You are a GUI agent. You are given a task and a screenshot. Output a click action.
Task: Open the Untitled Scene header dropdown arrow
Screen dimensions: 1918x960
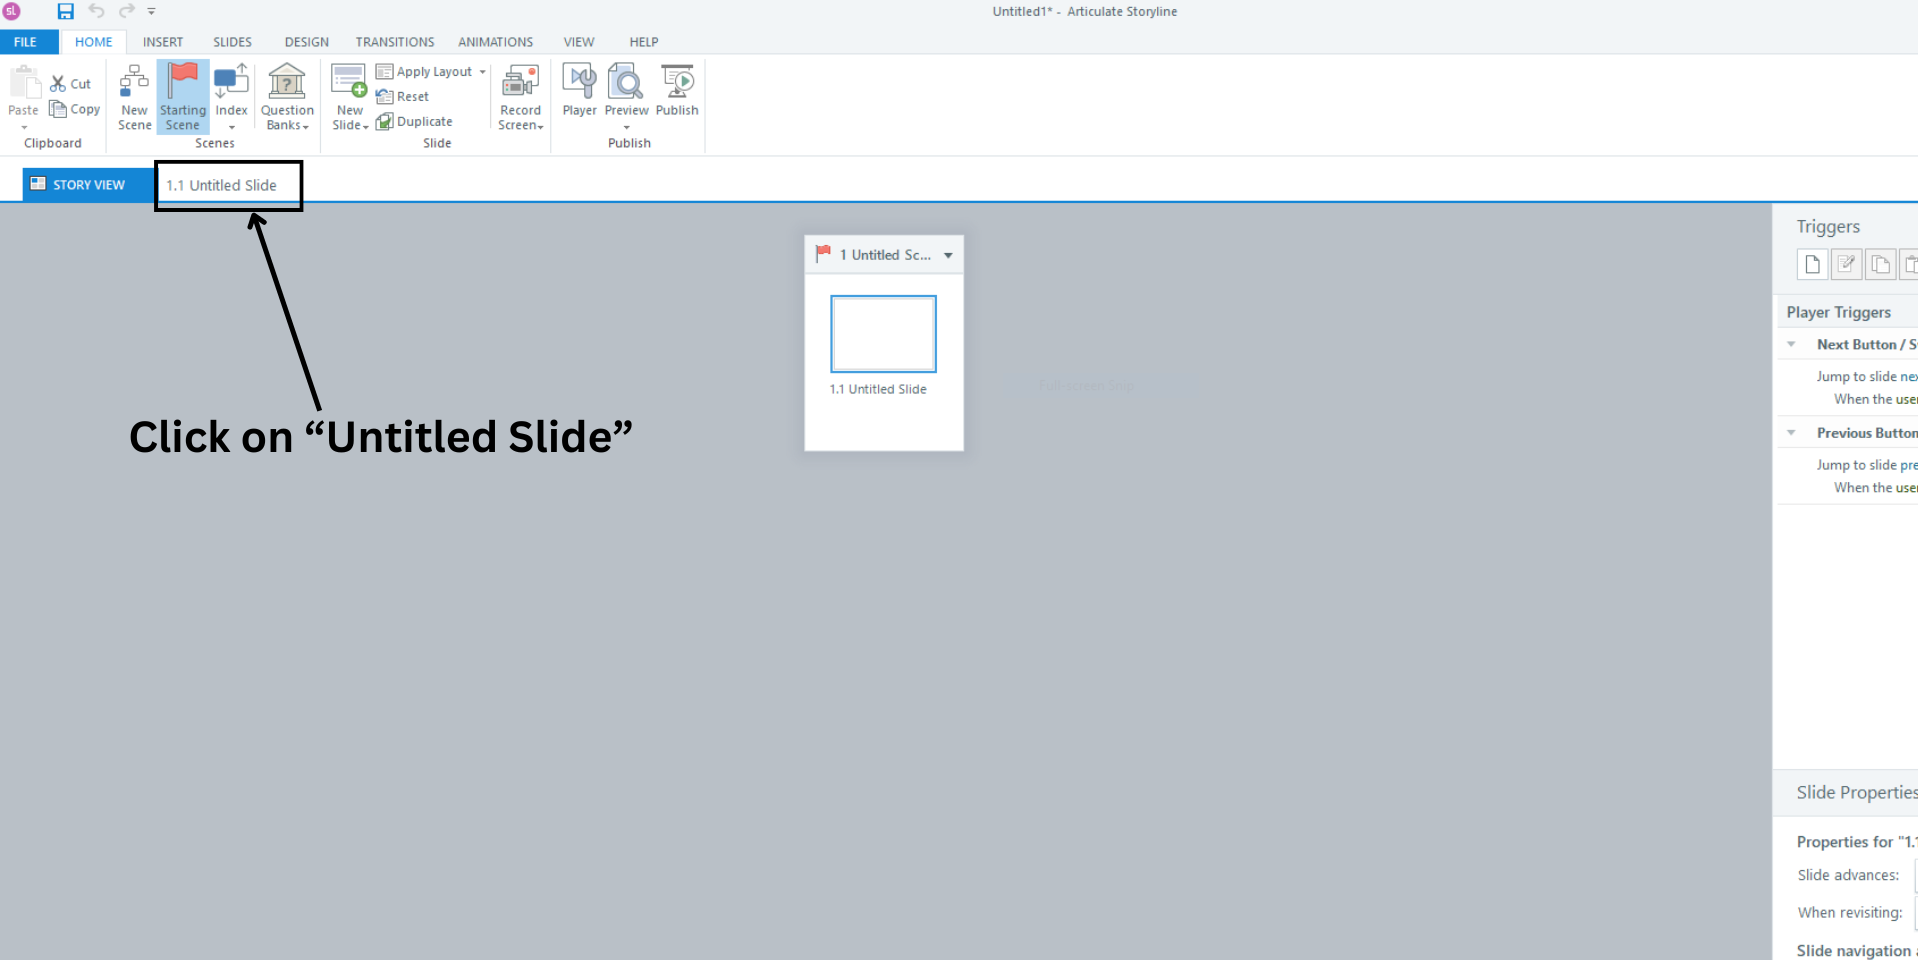[948, 255]
